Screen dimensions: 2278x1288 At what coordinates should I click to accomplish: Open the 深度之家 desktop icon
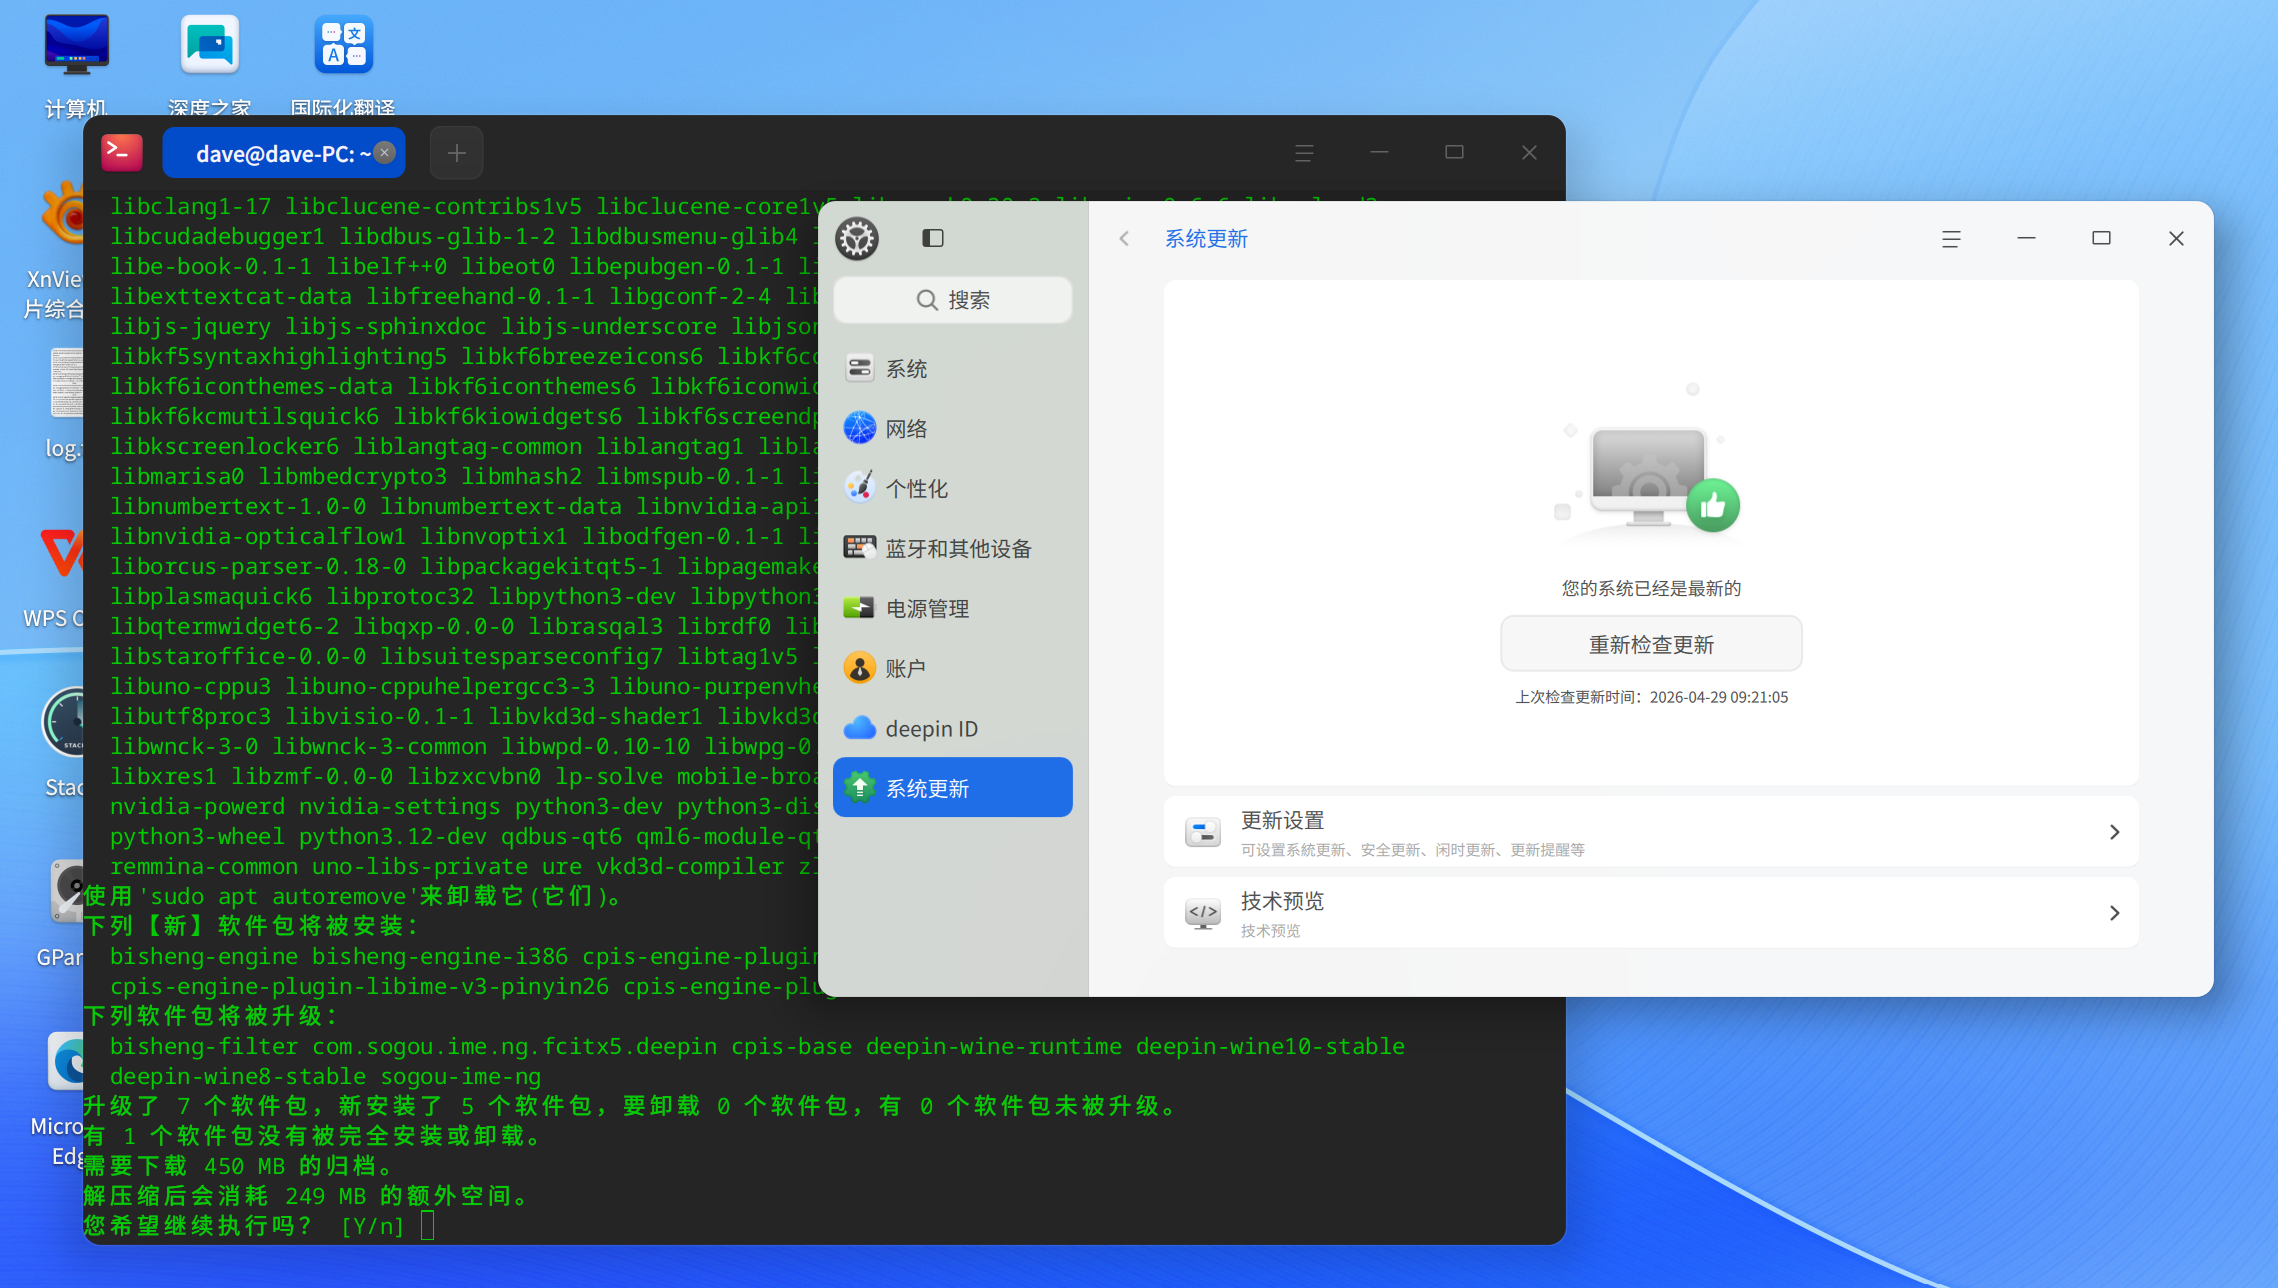(x=209, y=63)
